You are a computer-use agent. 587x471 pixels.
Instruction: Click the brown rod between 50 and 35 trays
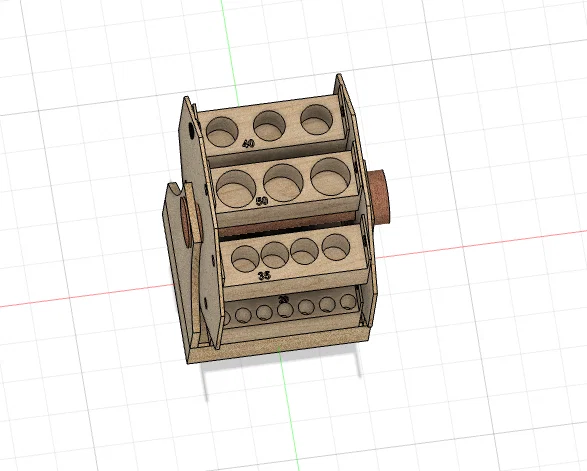pyautogui.click(x=287, y=225)
